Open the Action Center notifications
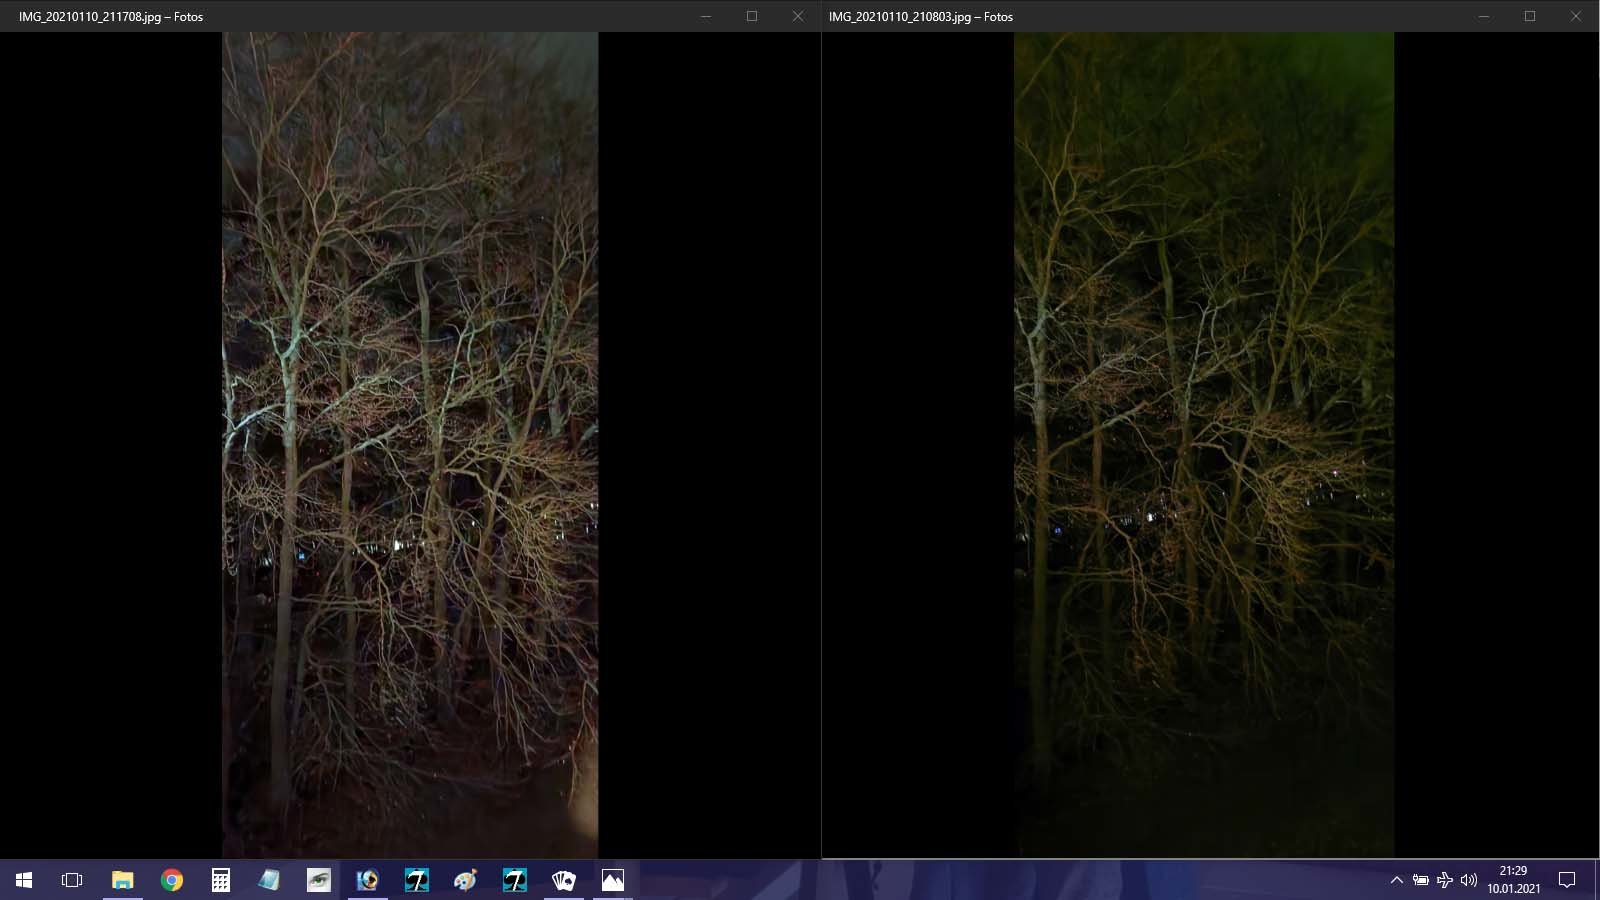Viewport: 1600px width, 900px height. 1567,880
